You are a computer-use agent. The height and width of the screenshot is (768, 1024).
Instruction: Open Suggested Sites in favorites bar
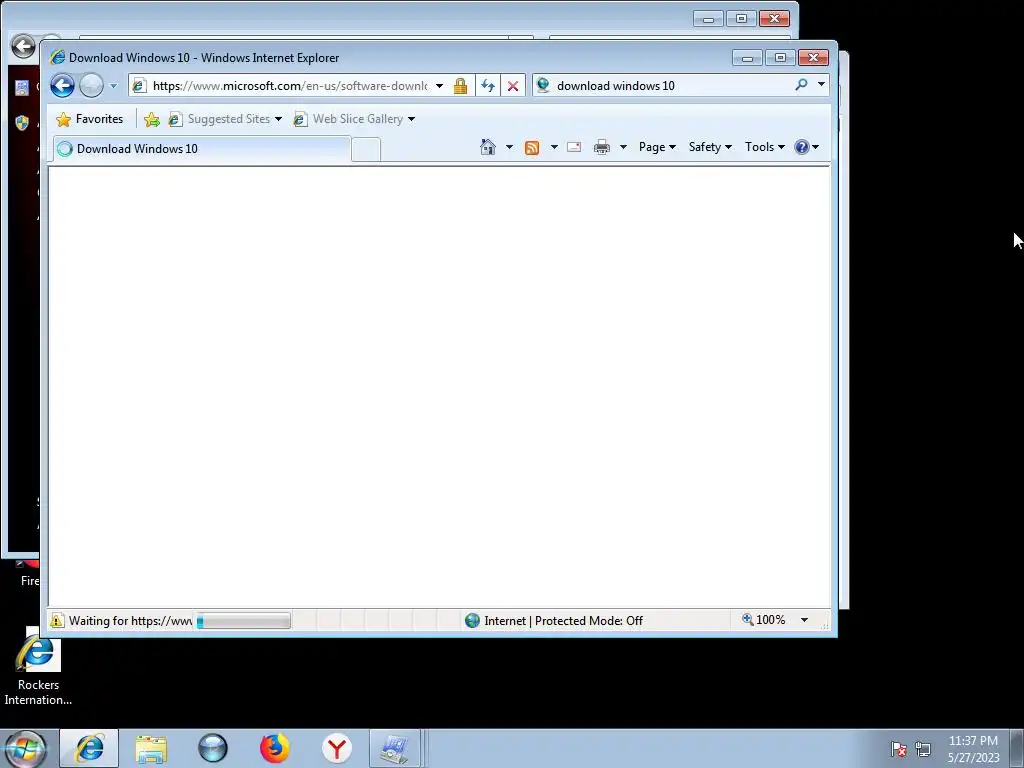[x=225, y=119]
